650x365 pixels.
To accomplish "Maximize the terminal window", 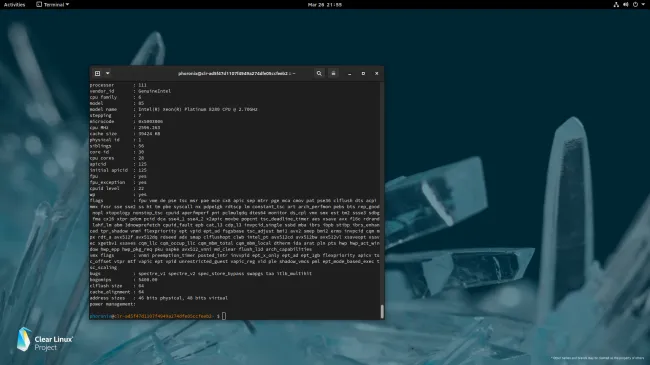I will [x=363, y=73].
